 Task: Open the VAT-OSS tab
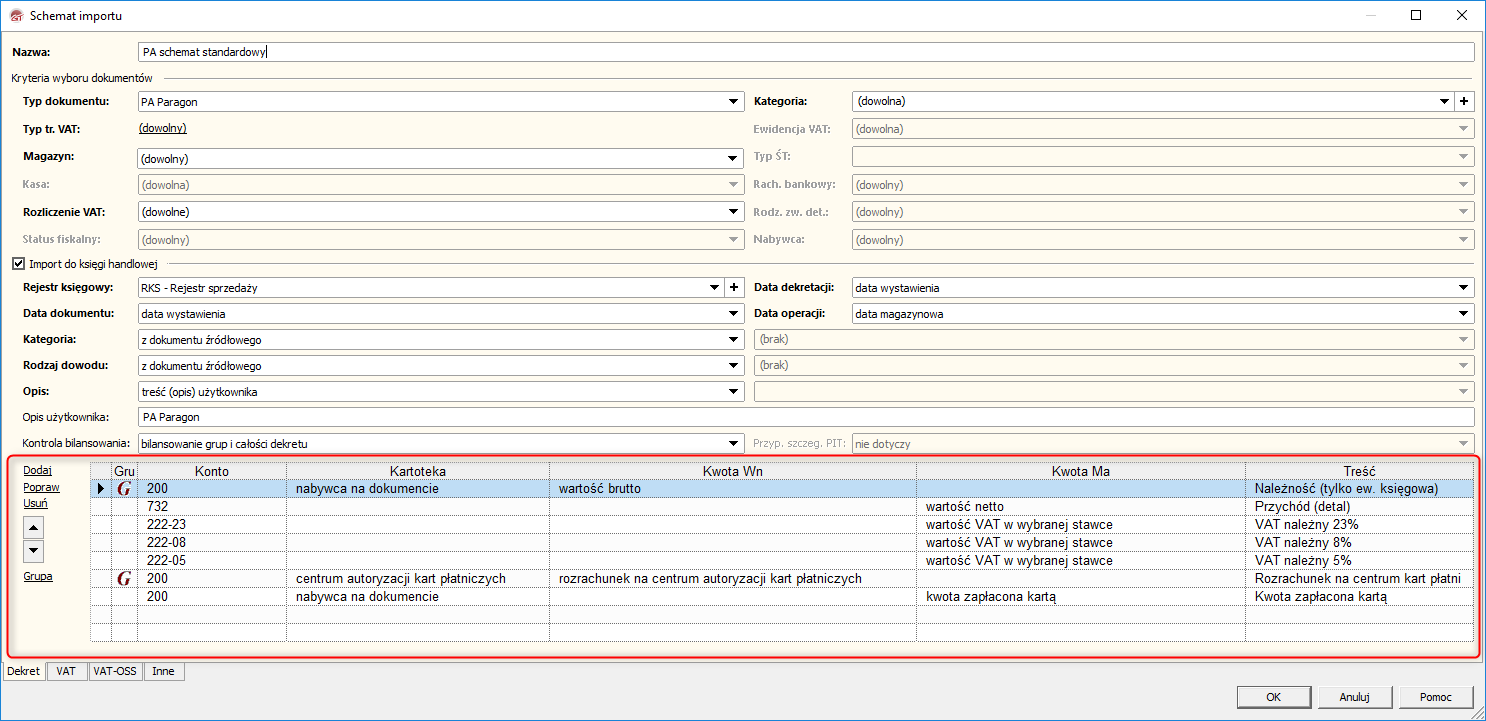(114, 671)
